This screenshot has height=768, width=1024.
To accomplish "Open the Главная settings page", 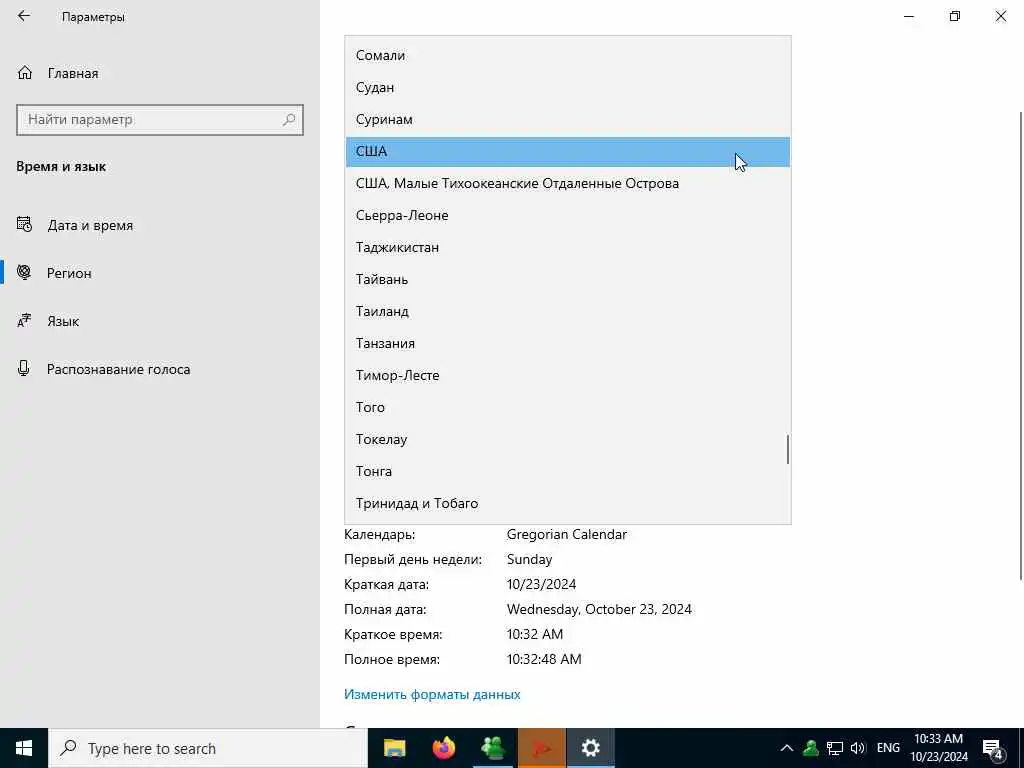I will click(160, 72).
